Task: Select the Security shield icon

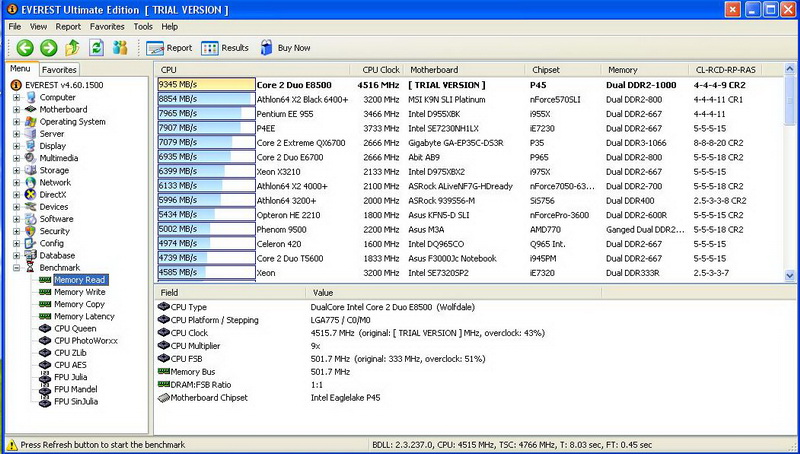Action: (31, 231)
